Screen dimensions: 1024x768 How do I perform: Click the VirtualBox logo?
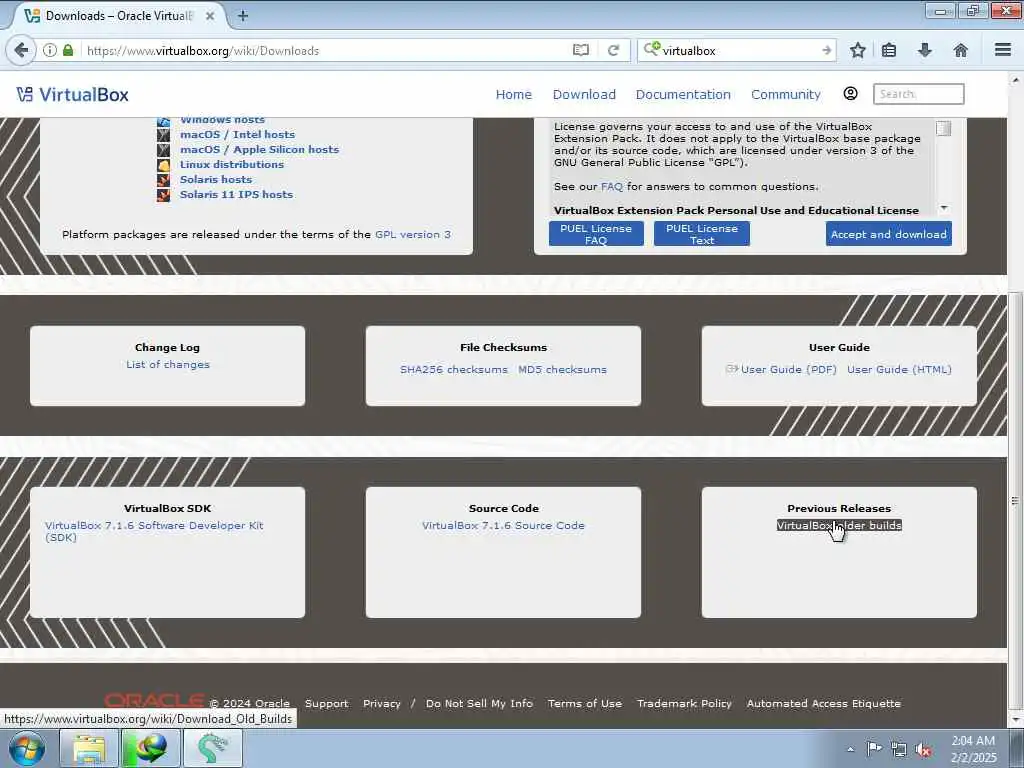tap(72, 95)
